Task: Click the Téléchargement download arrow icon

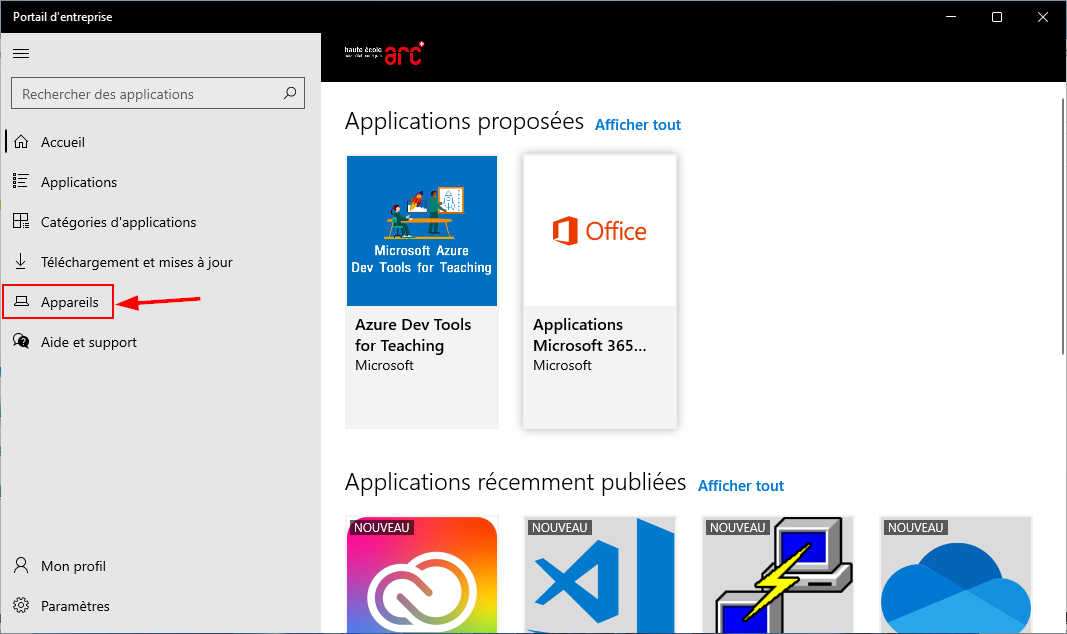Action: [21, 261]
